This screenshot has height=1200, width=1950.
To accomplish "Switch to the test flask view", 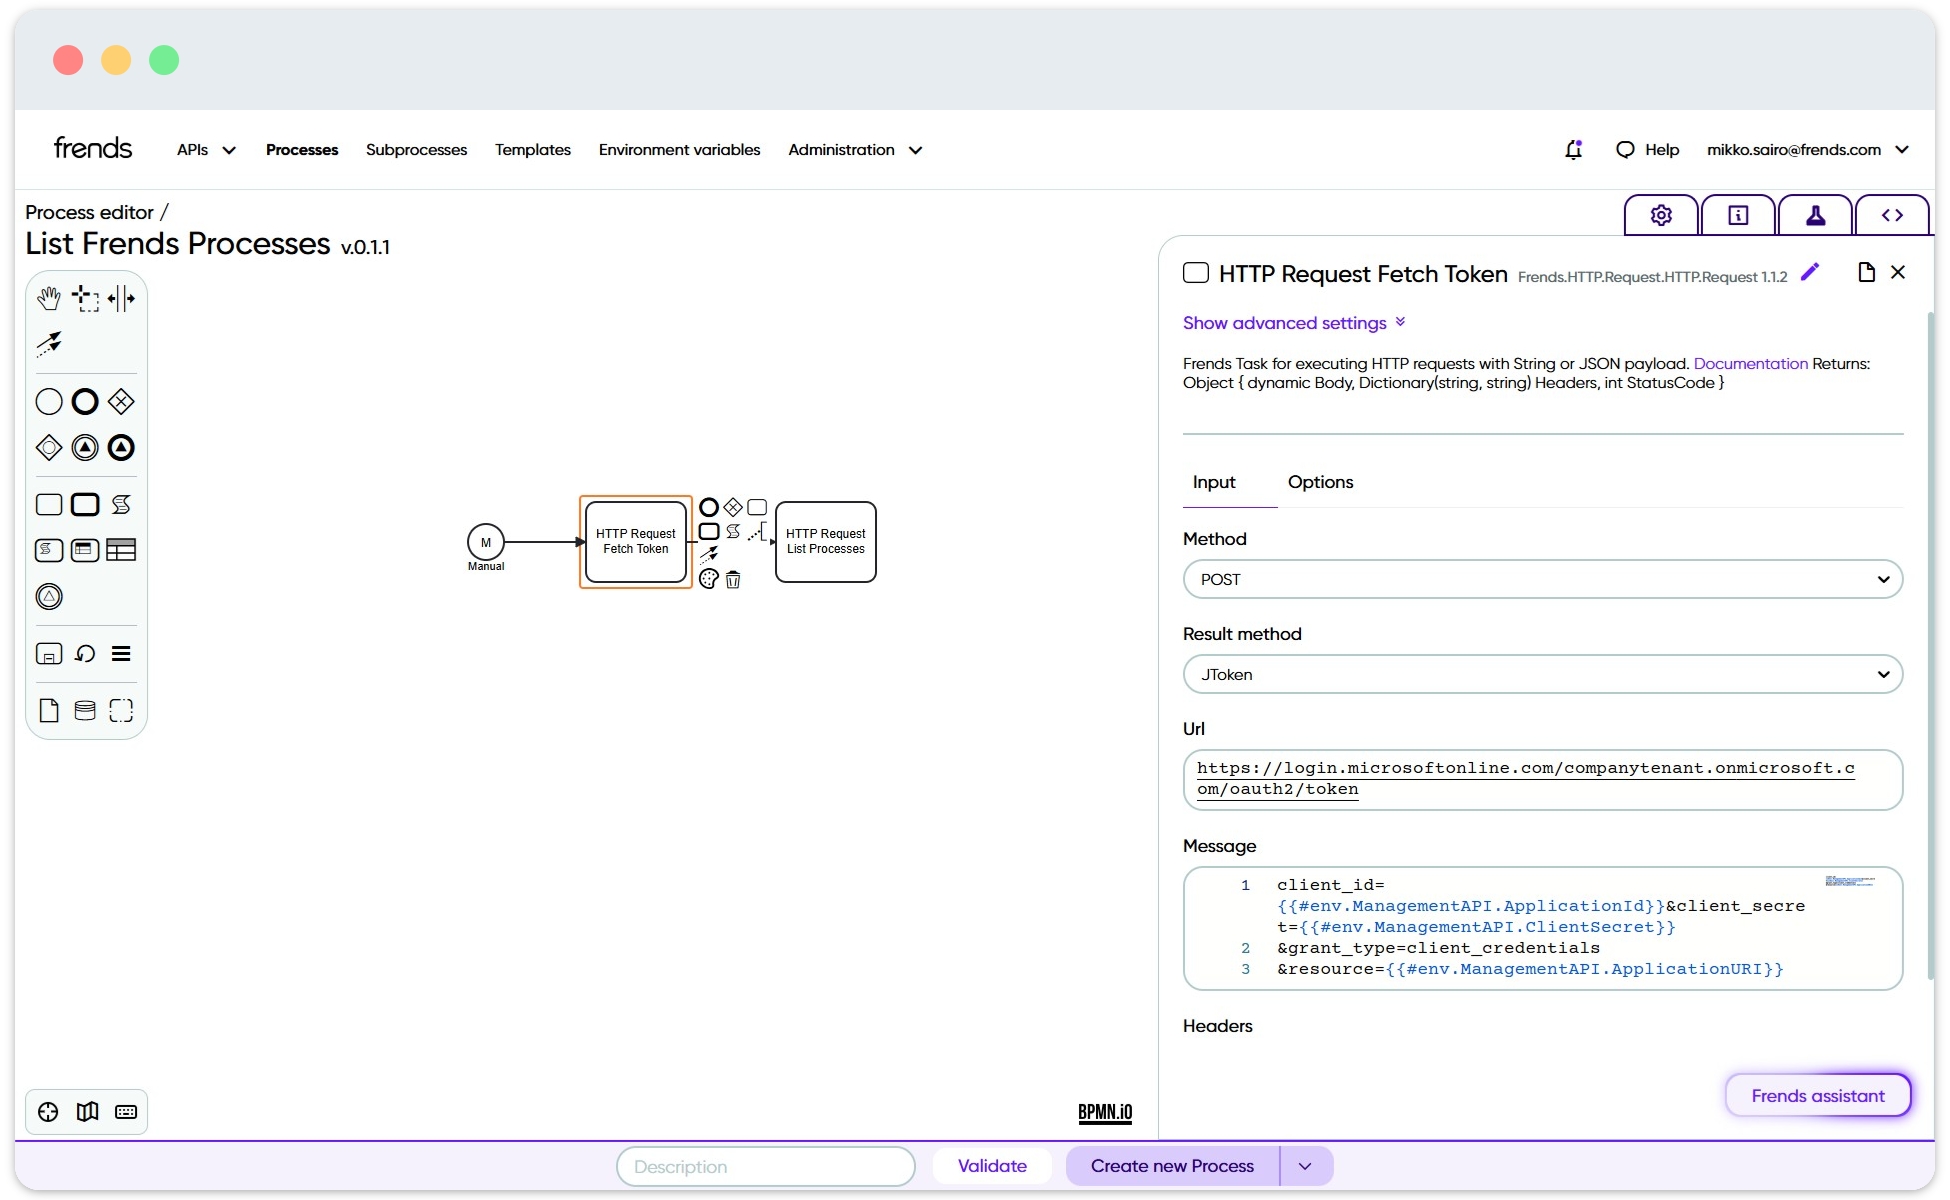I will point(1815,214).
